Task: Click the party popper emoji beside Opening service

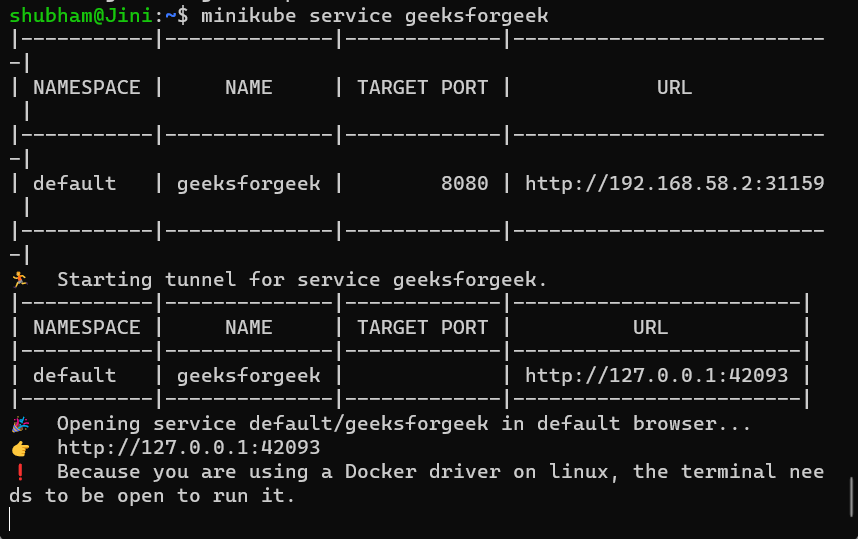Action: click(x=18, y=423)
